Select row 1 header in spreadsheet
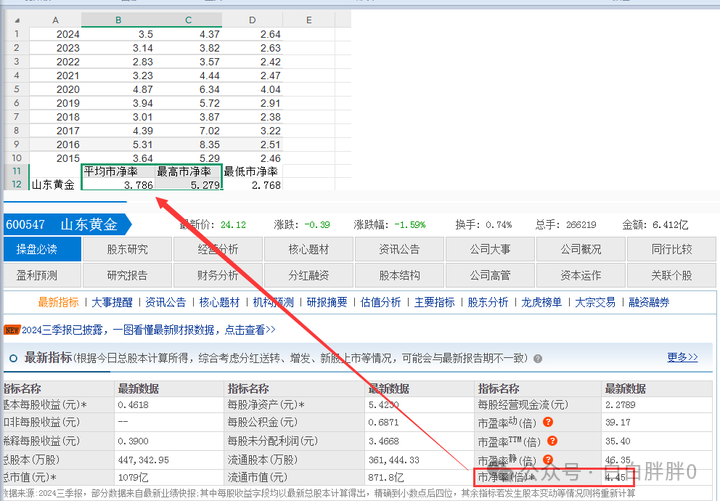Image resolution: width=720 pixels, height=501 pixels. (x=17, y=34)
